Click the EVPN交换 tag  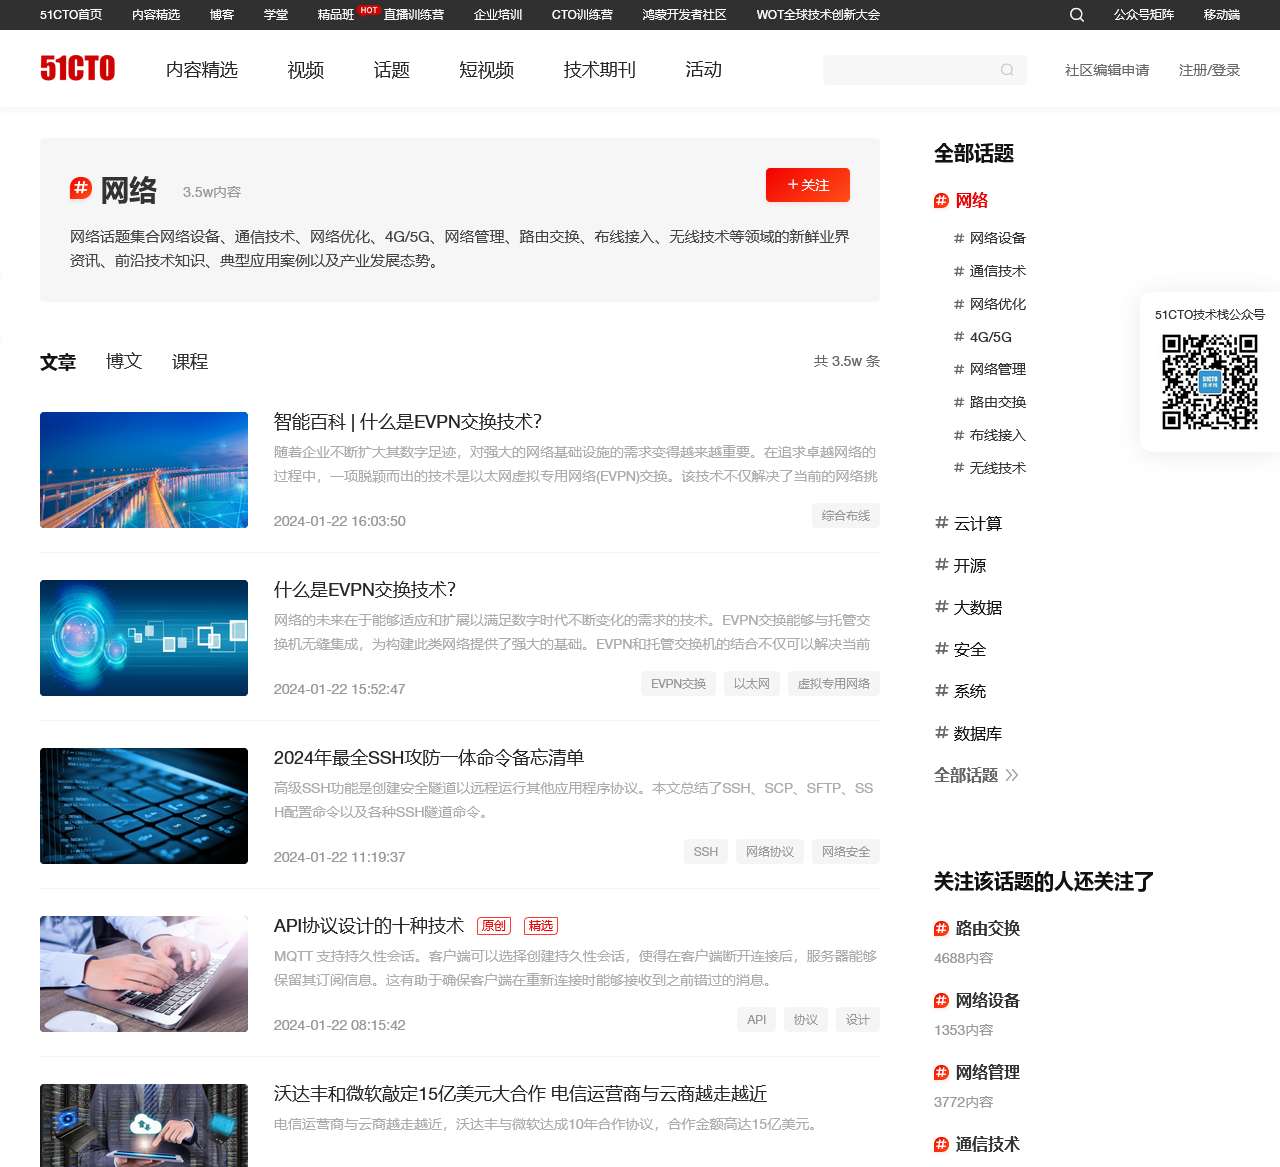(x=678, y=684)
